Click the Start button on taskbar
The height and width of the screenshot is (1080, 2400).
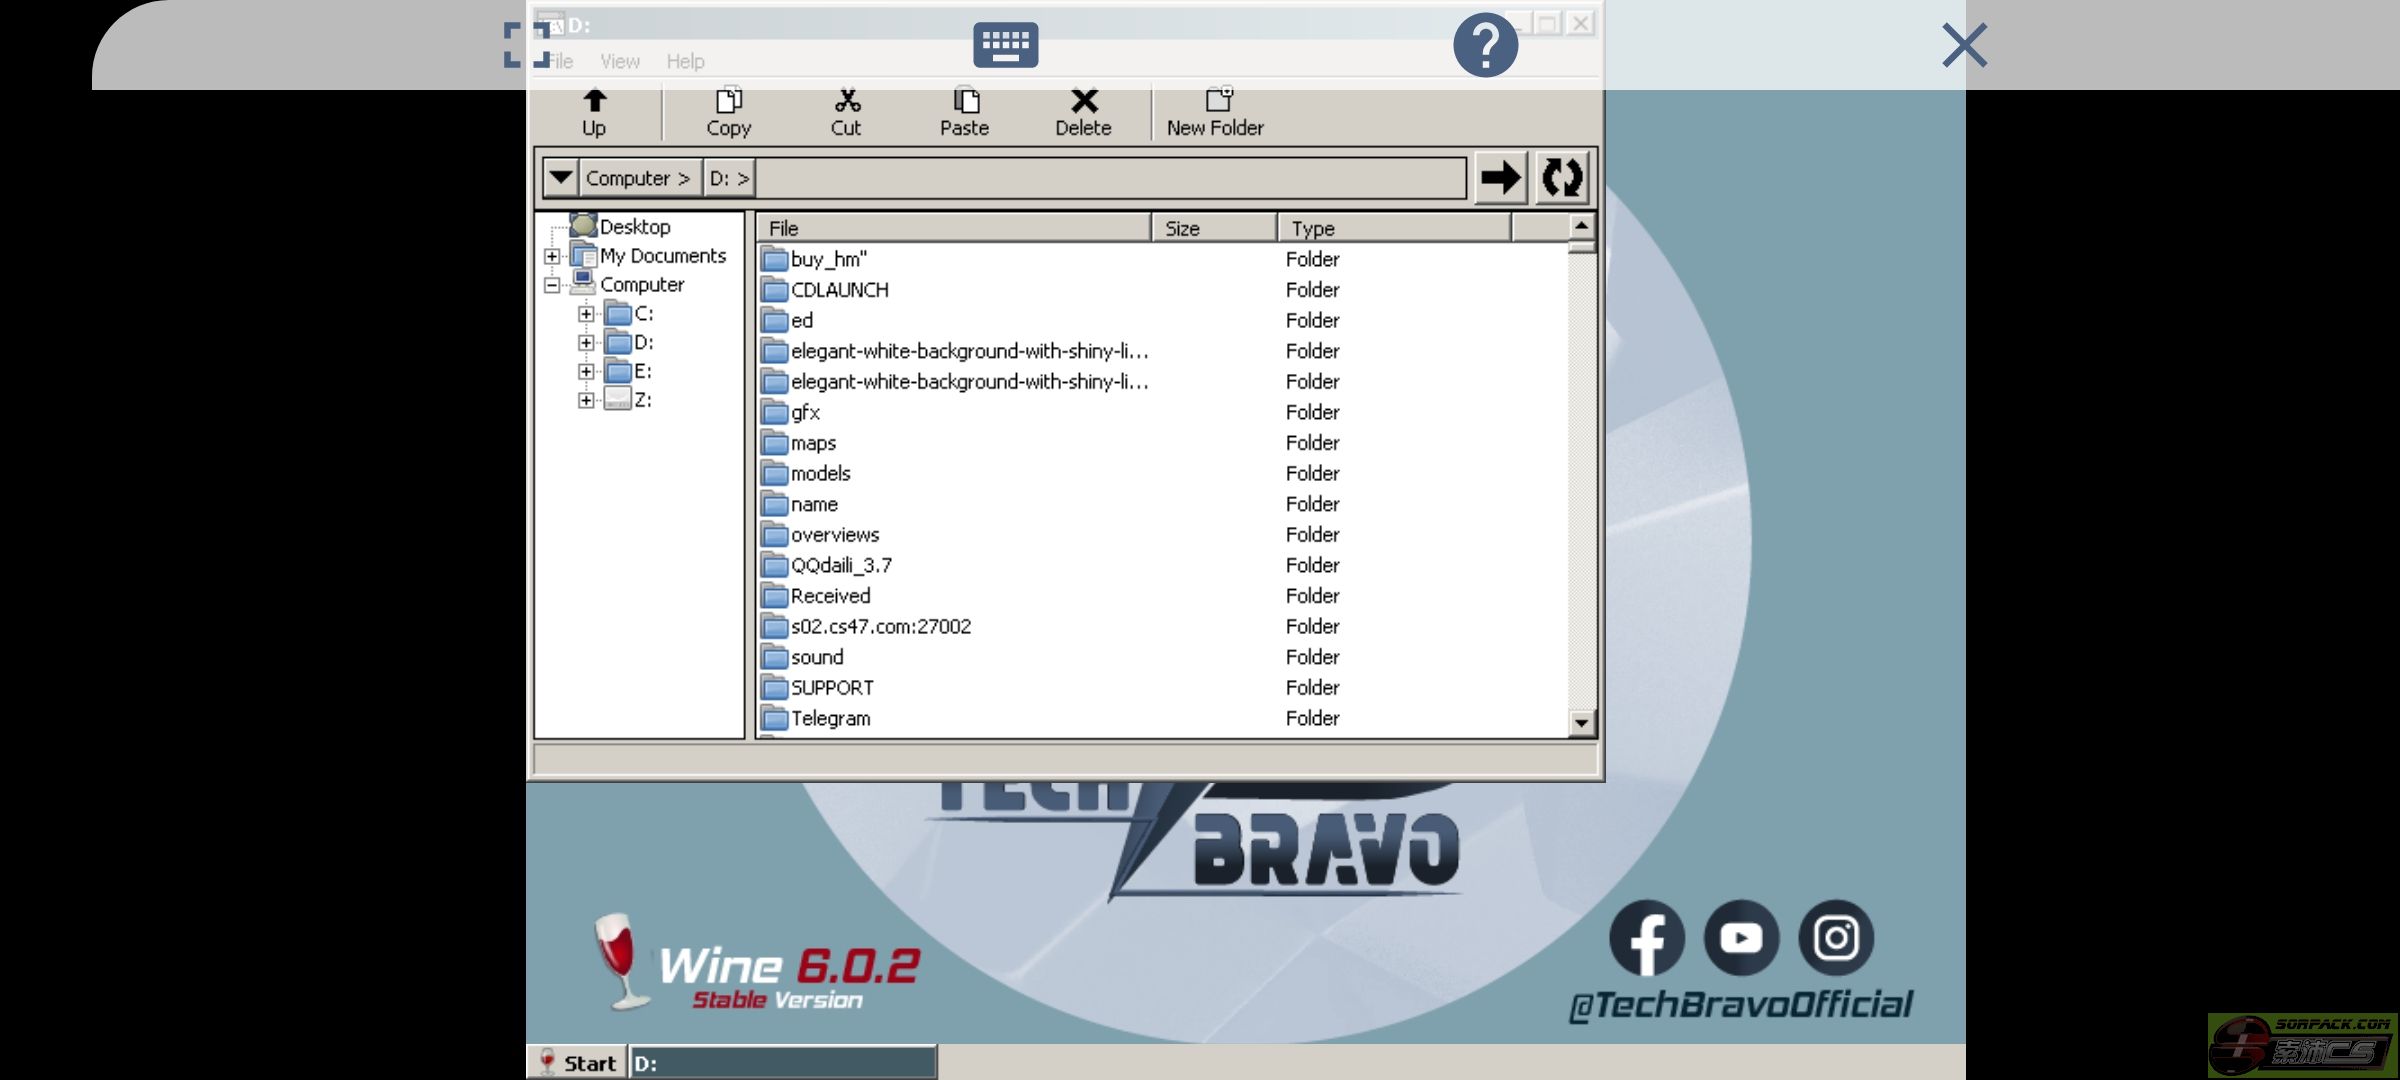577,1063
